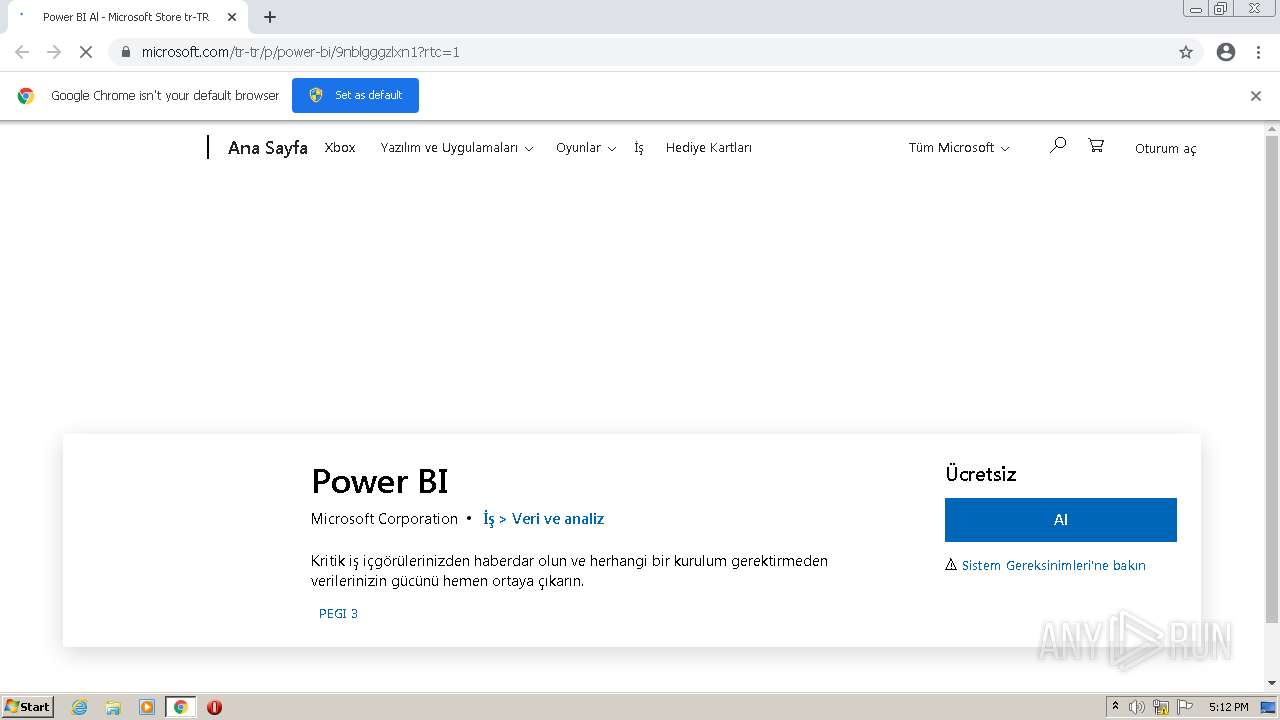Open Internet Explorer from the taskbar
The height and width of the screenshot is (720, 1280).
[79, 707]
